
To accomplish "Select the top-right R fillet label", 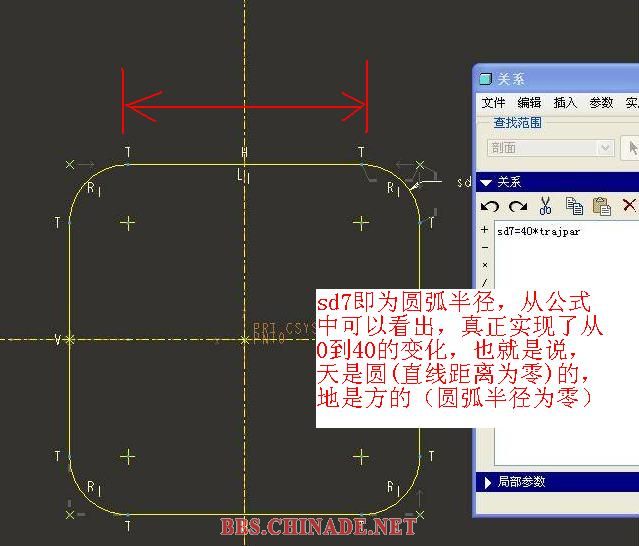I will 393,189.
